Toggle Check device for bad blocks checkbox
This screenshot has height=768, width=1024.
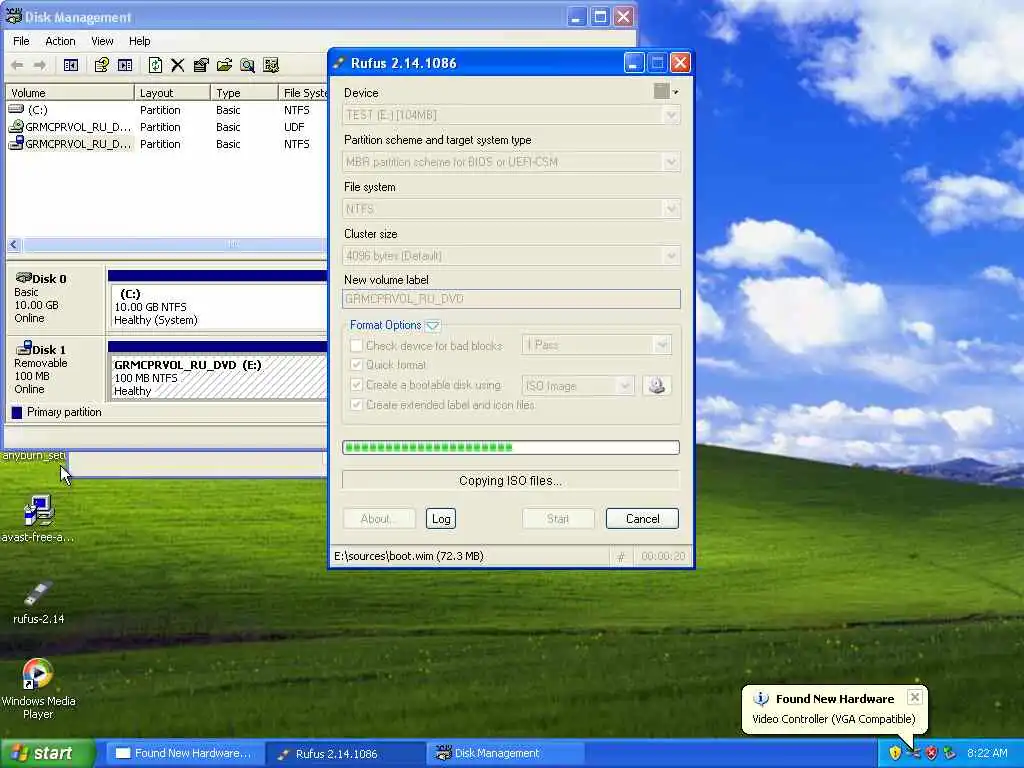click(x=356, y=345)
